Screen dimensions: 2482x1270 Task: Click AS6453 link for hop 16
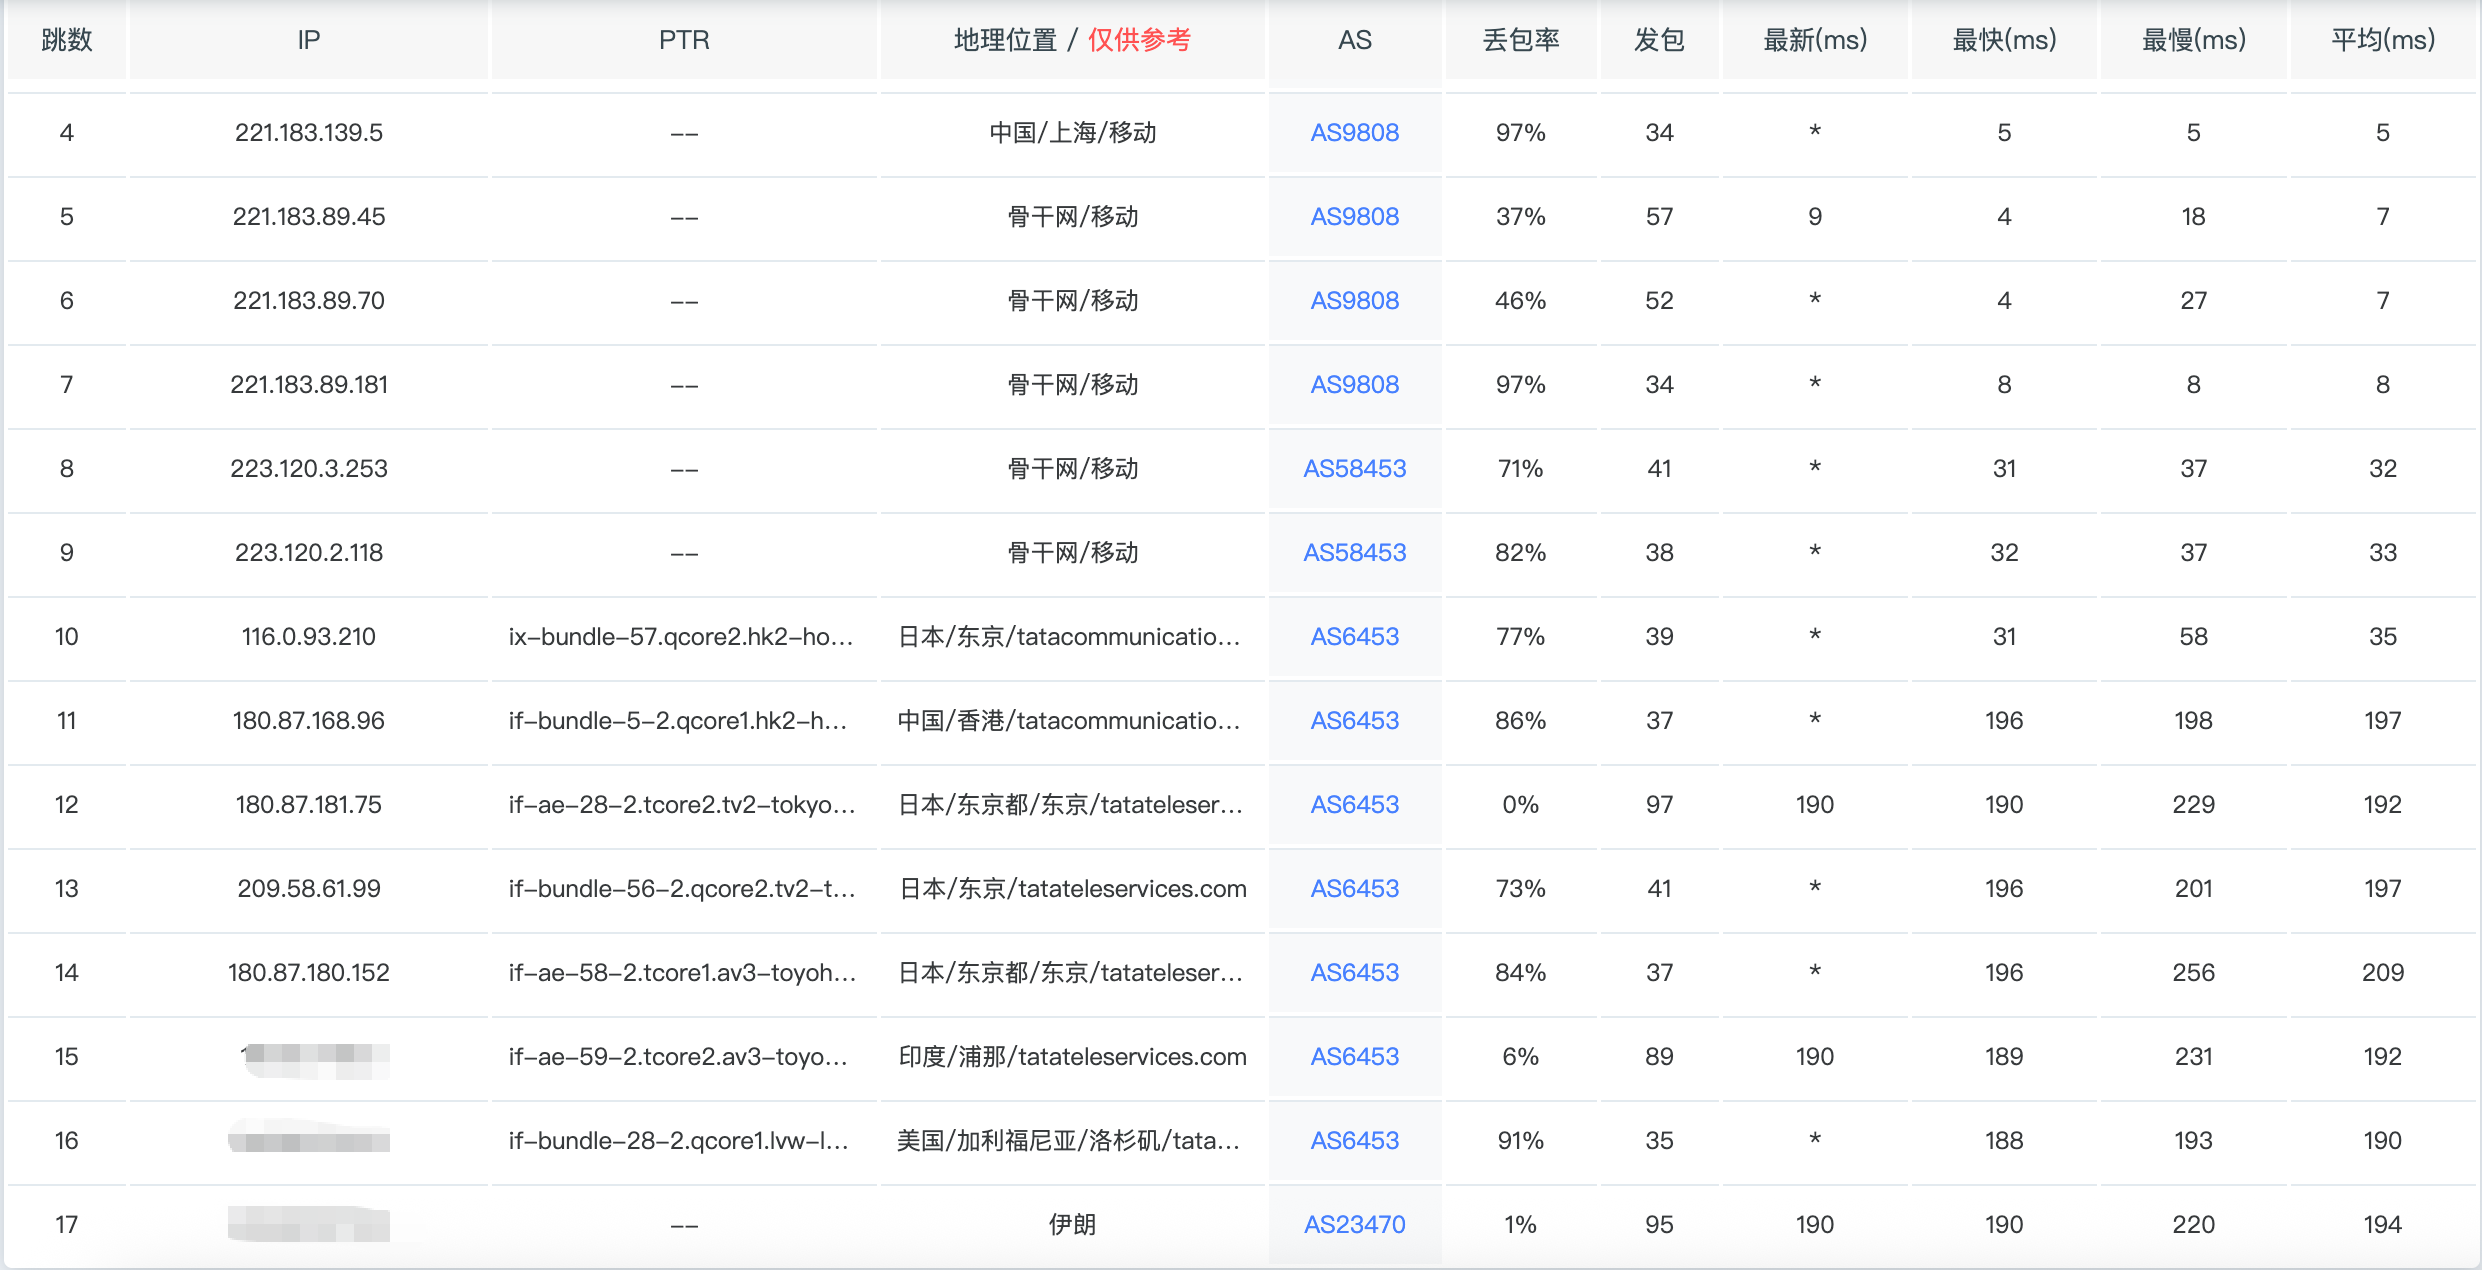pyautogui.click(x=1354, y=1141)
